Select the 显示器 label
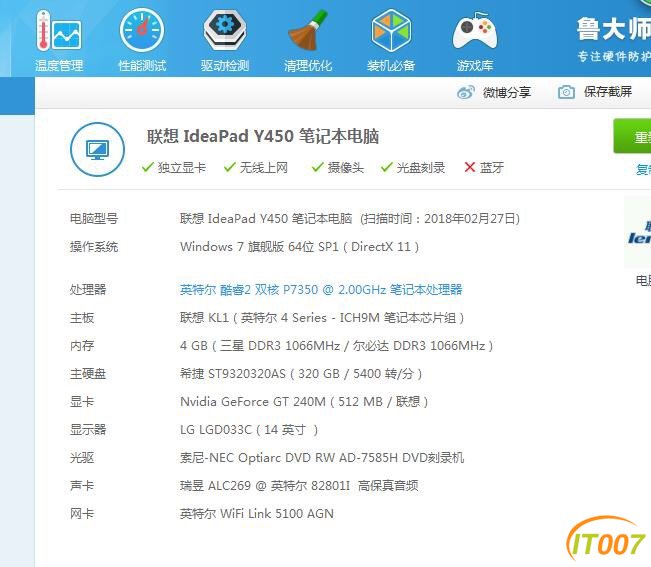Image resolution: width=651 pixels, height=567 pixels. pyautogui.click(x=88, y=430)
